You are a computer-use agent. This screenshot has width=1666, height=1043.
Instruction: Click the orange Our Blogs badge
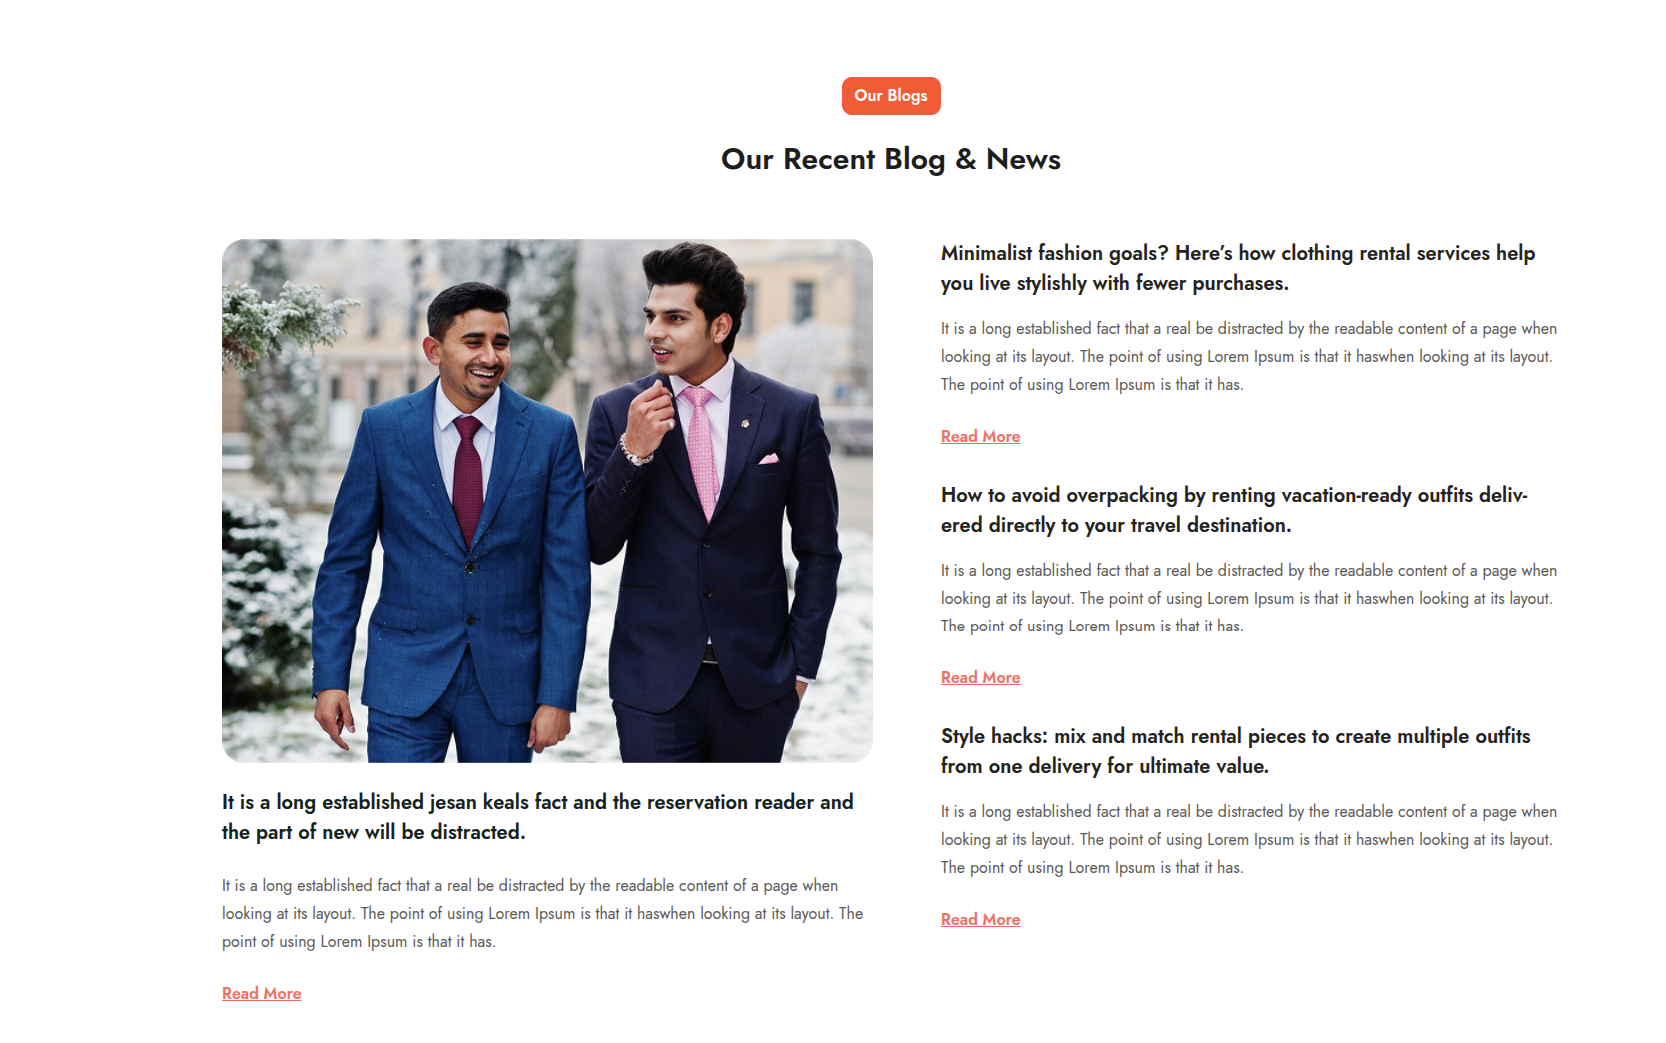click(890, 96)
